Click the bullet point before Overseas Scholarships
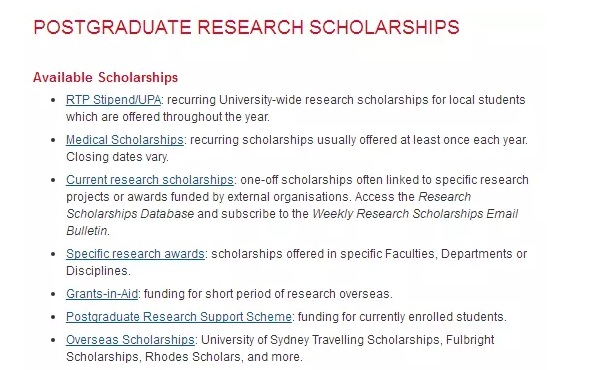The height and width of the screenshot is (370, 592). [x=53, y=341]
